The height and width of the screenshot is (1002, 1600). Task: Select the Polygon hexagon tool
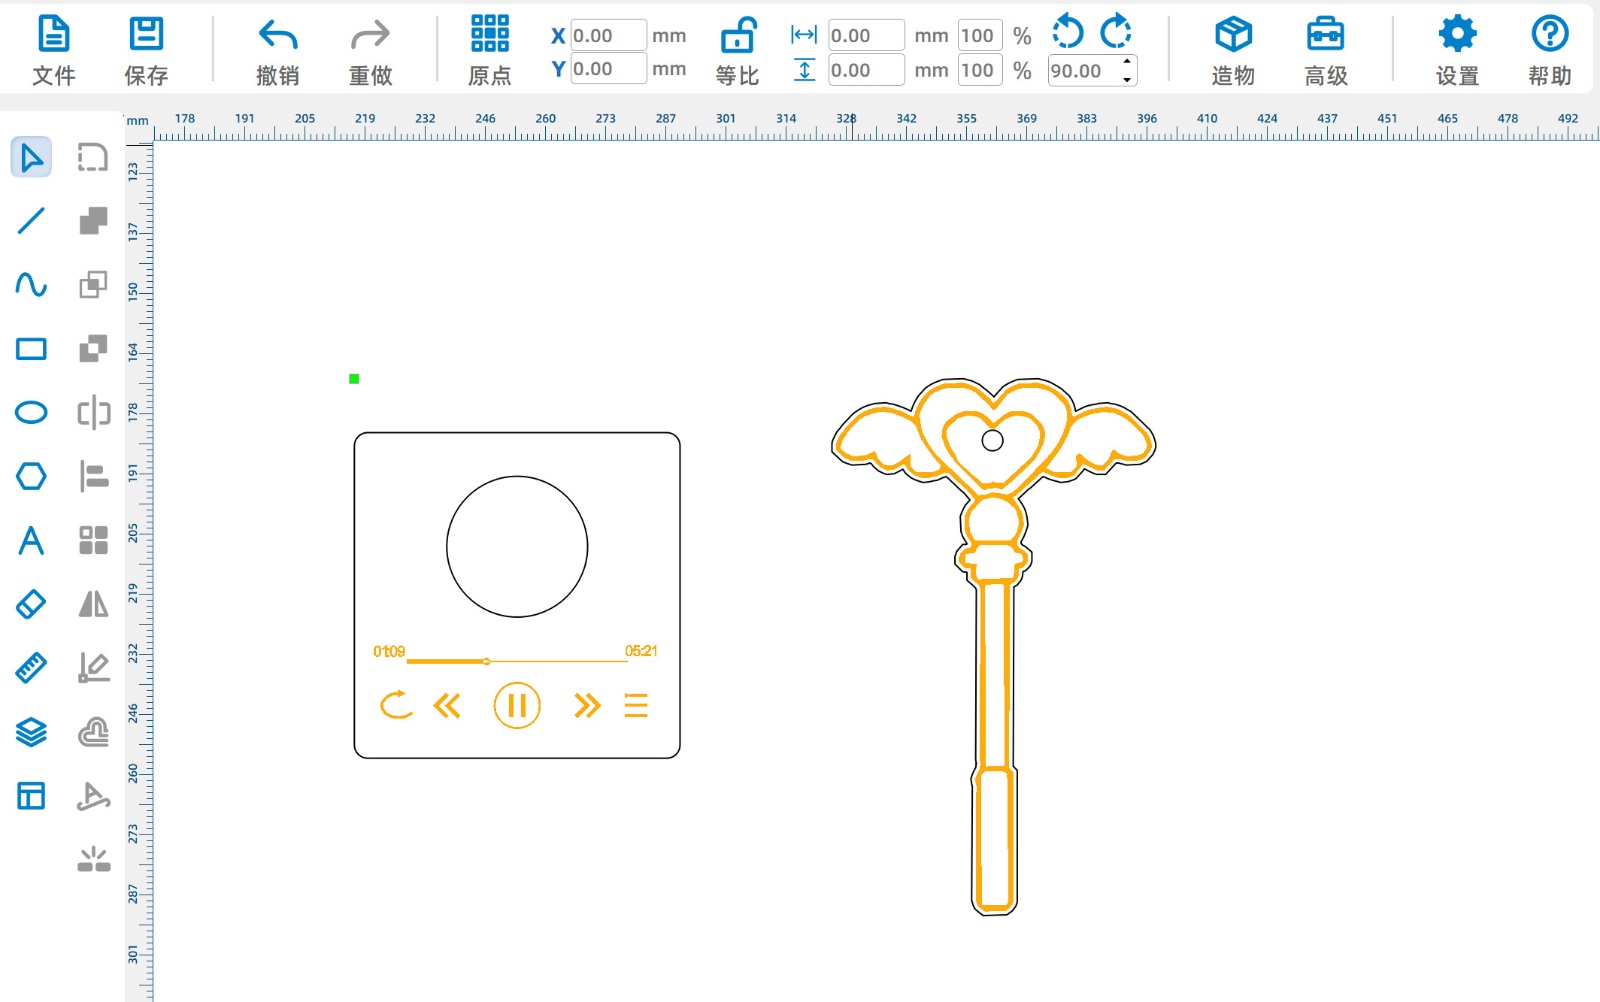(x=31, y=476)
